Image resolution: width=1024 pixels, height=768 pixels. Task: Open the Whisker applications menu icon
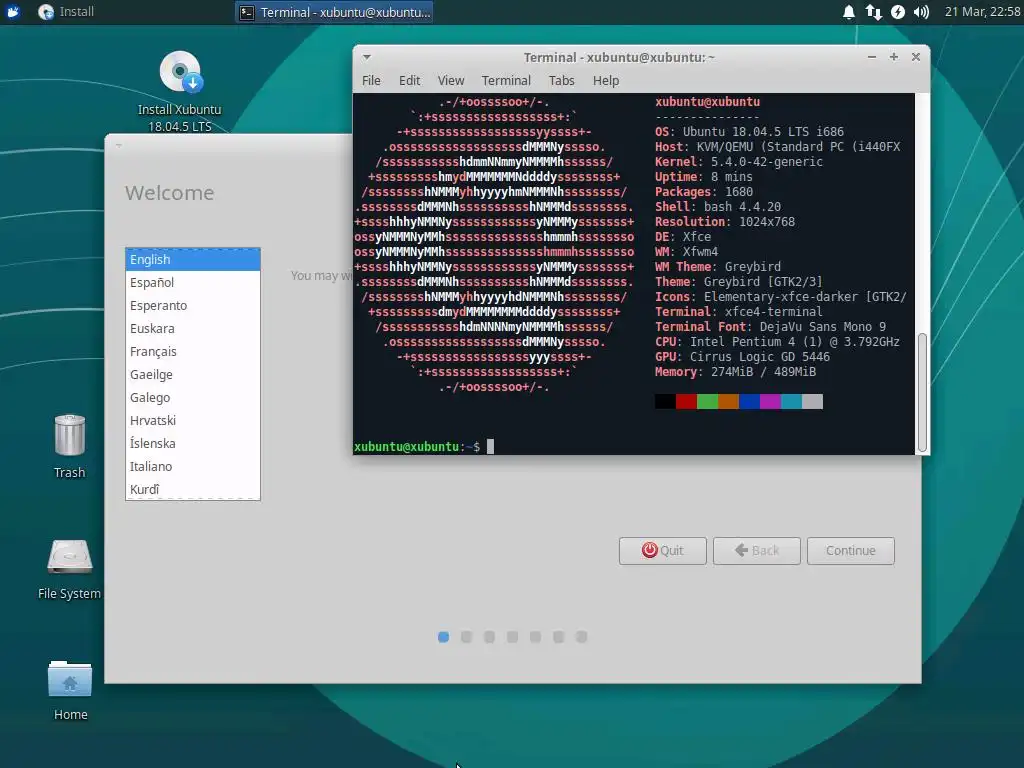13,12
